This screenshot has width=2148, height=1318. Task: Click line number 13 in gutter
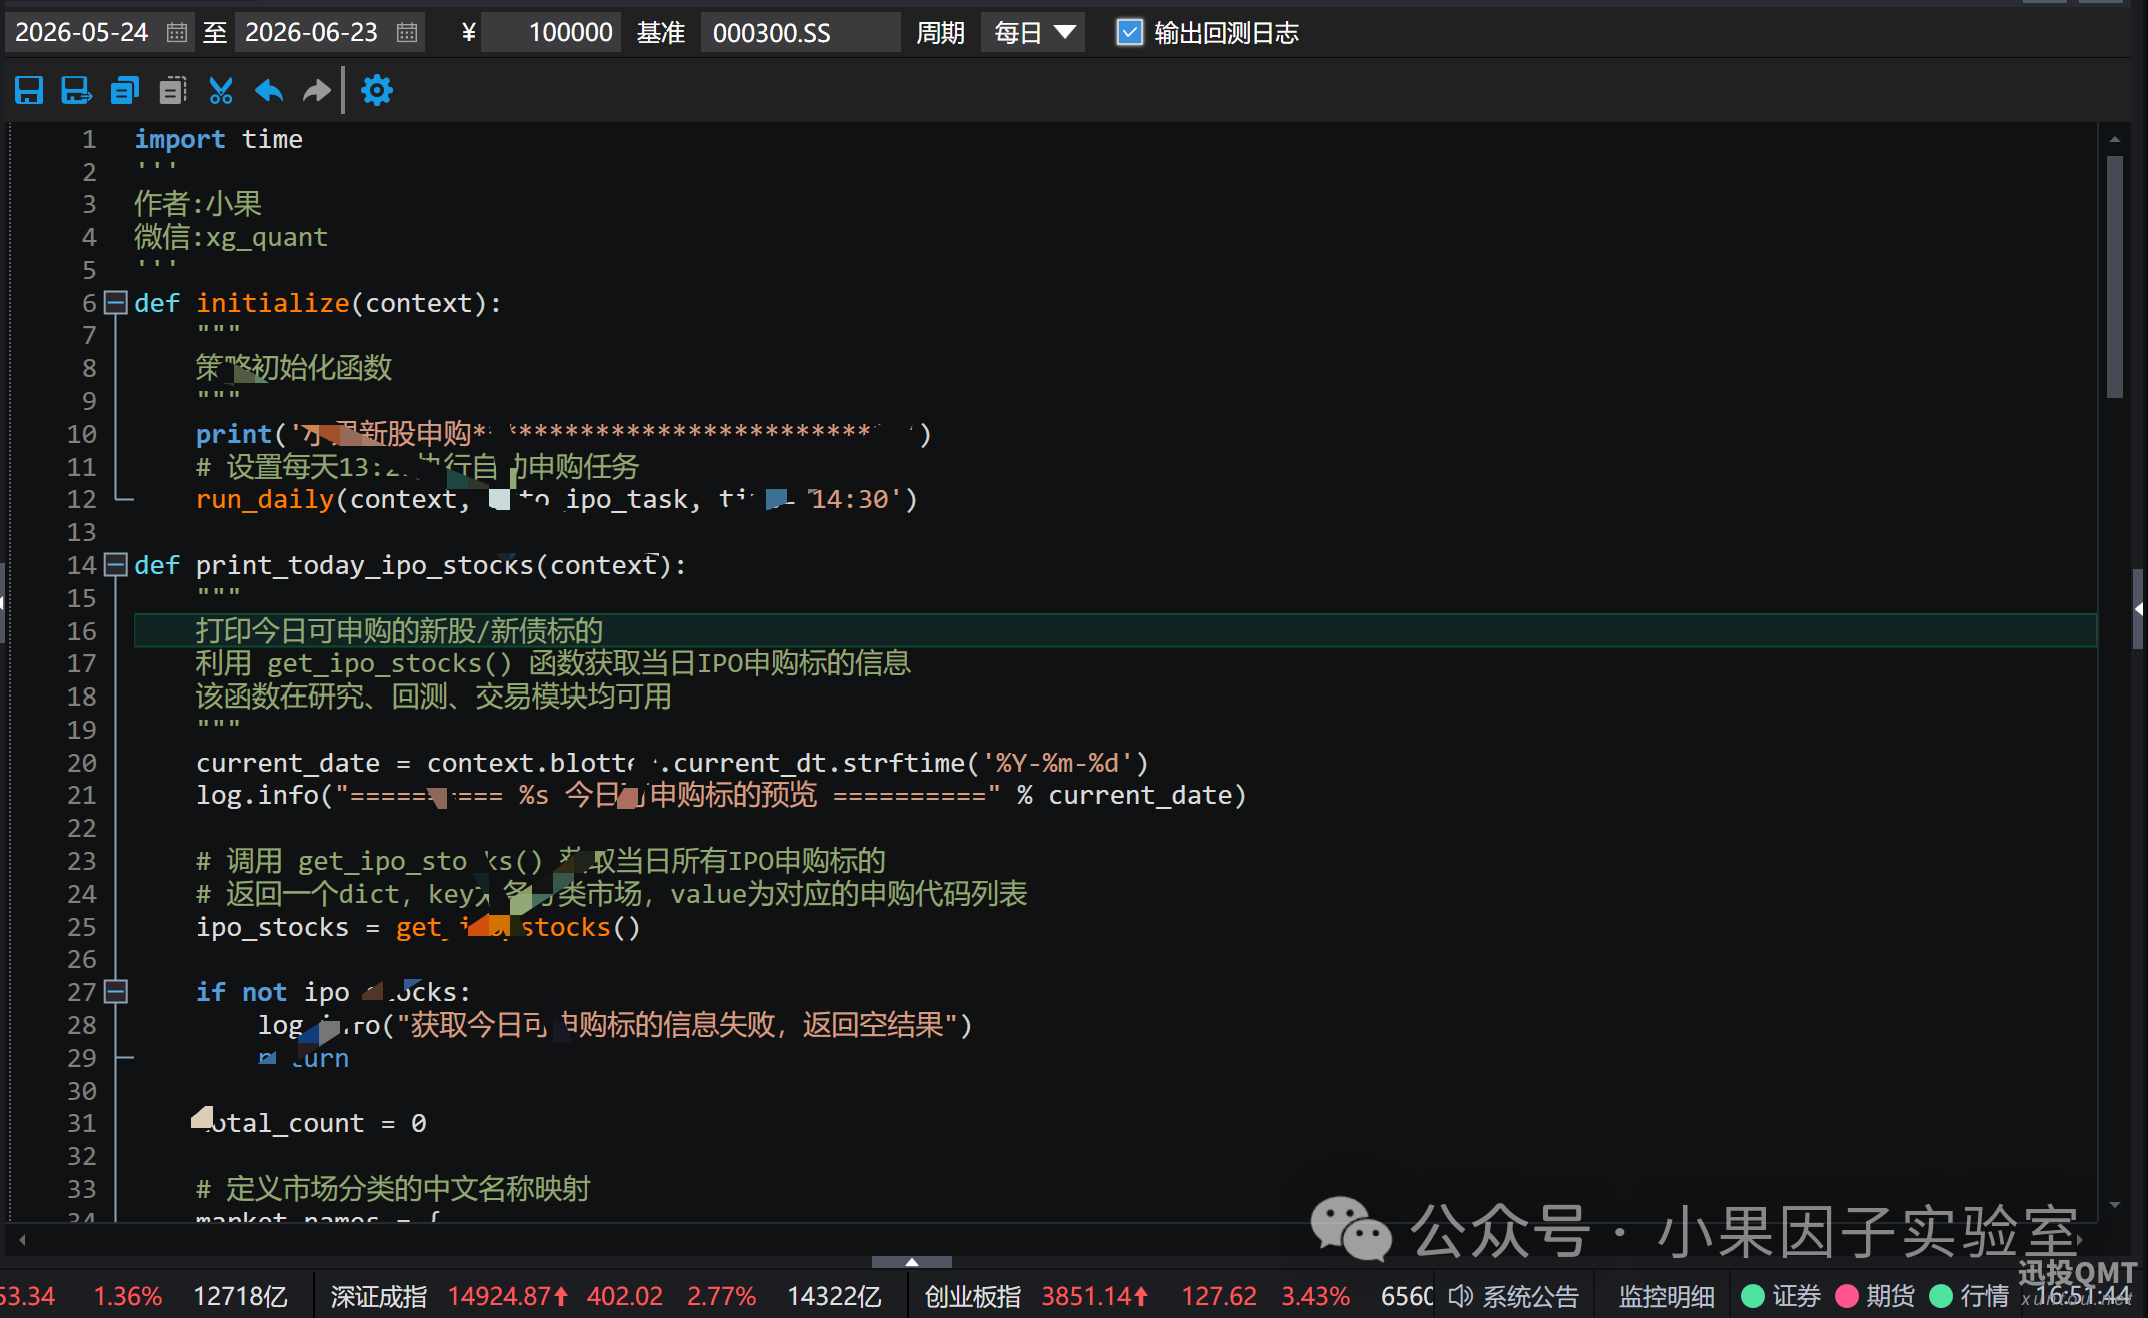tap(82, 532)
